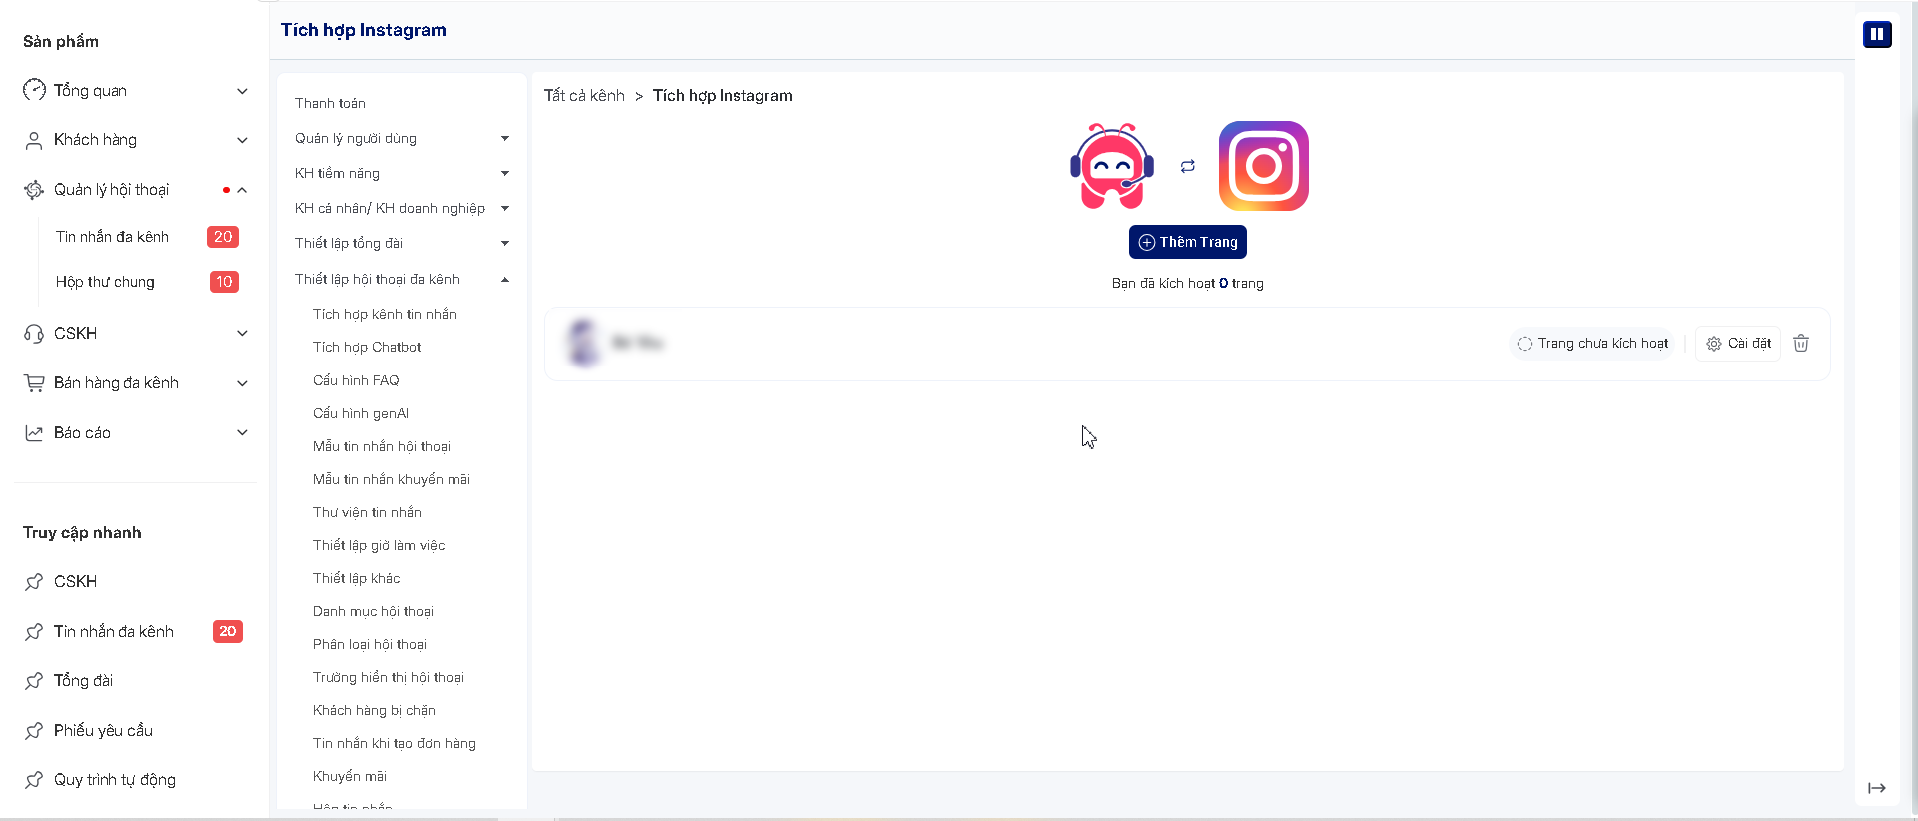Select Cấu hình genAI
1918x821 pixels.
pos(361,413)
